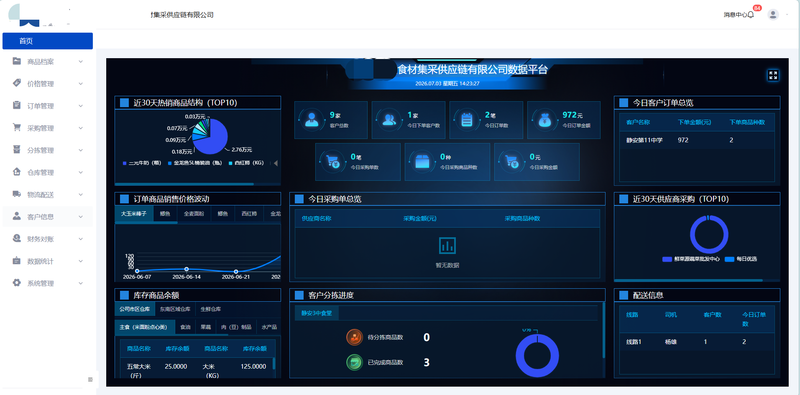Click the 静安第11中学 customer row
This screenshot has height=395, width=800.
[x=697, y=140]
